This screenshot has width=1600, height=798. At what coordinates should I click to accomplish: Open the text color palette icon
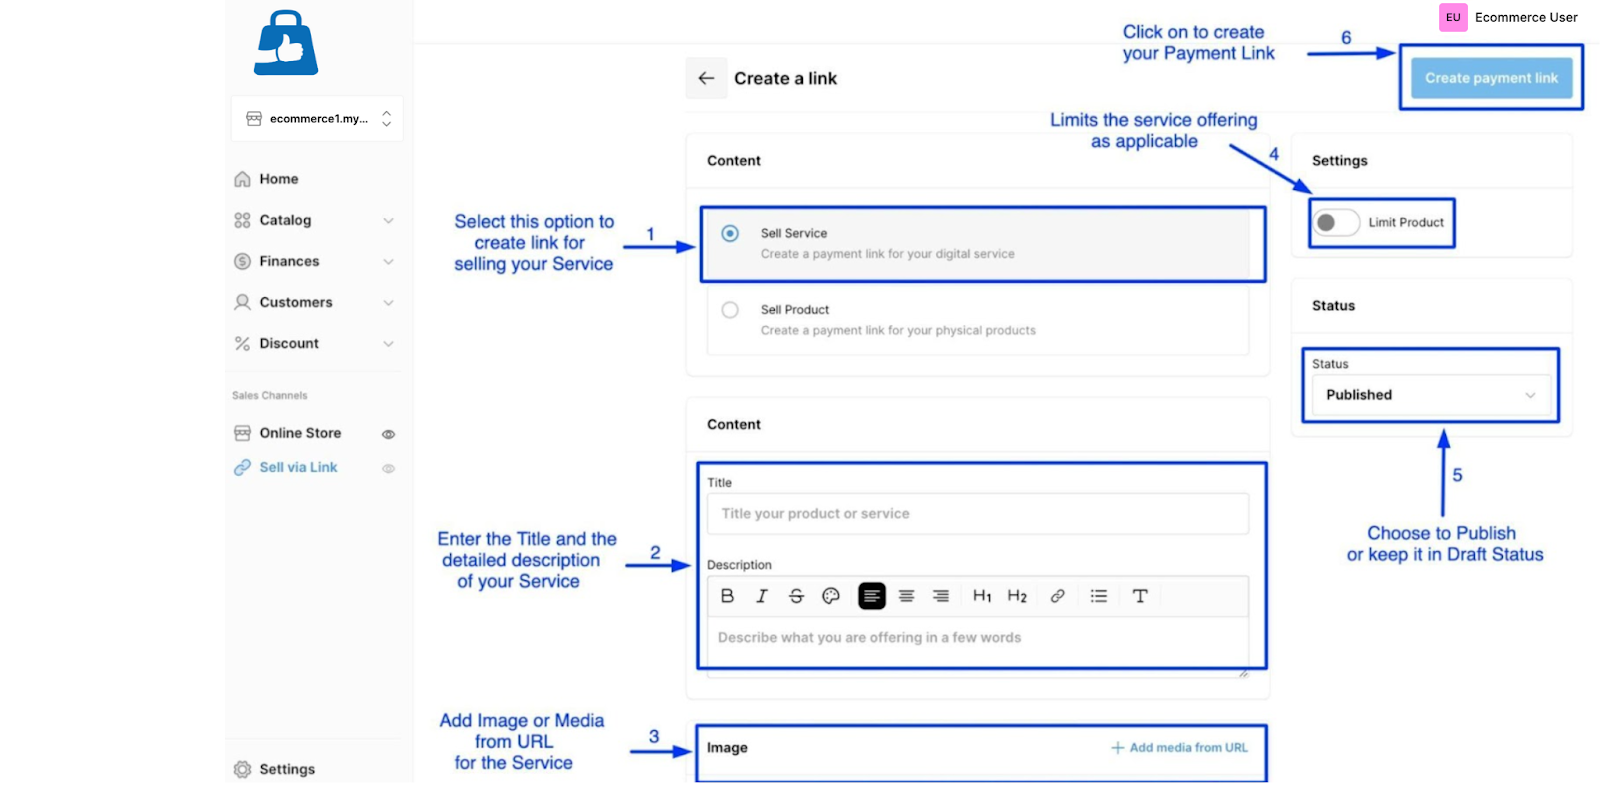tap(831, 596)
